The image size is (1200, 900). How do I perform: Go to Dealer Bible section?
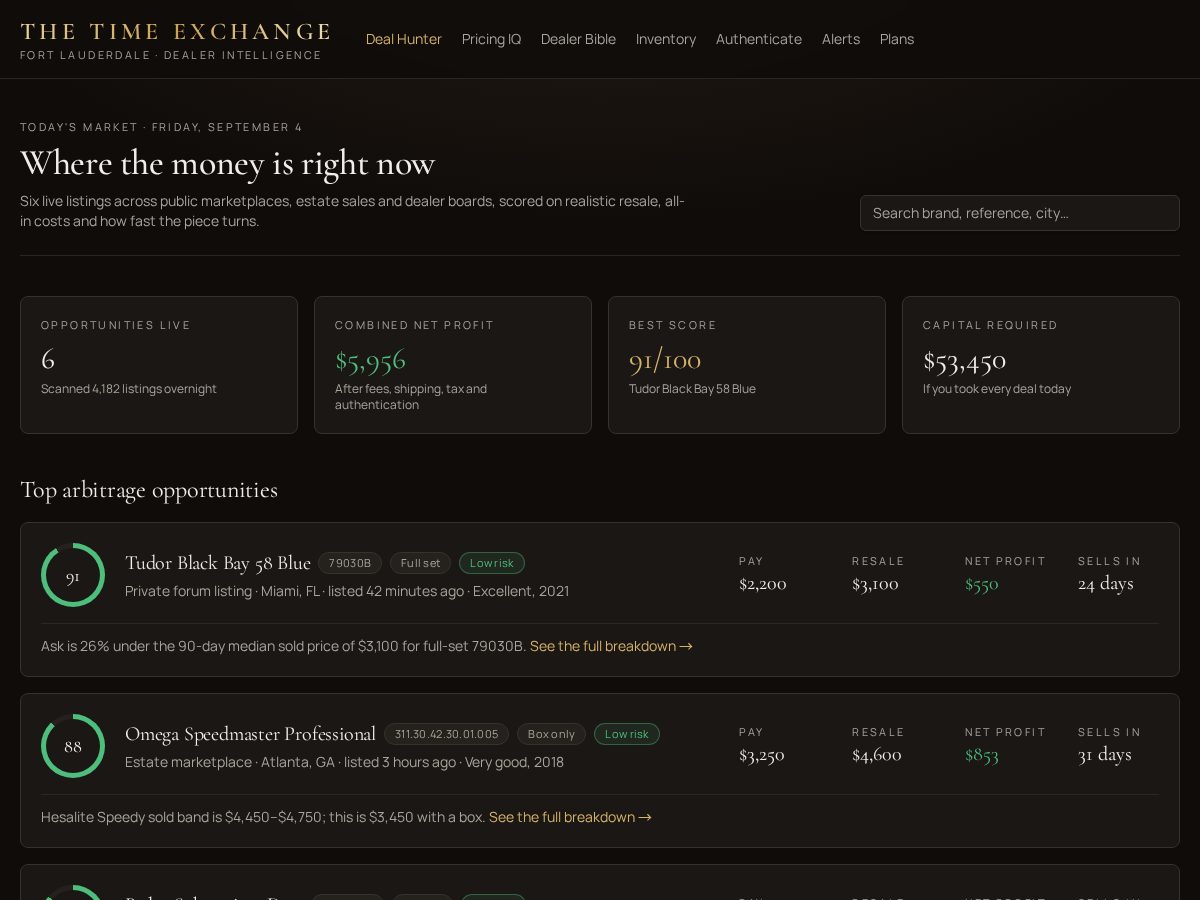pos(578,39)
